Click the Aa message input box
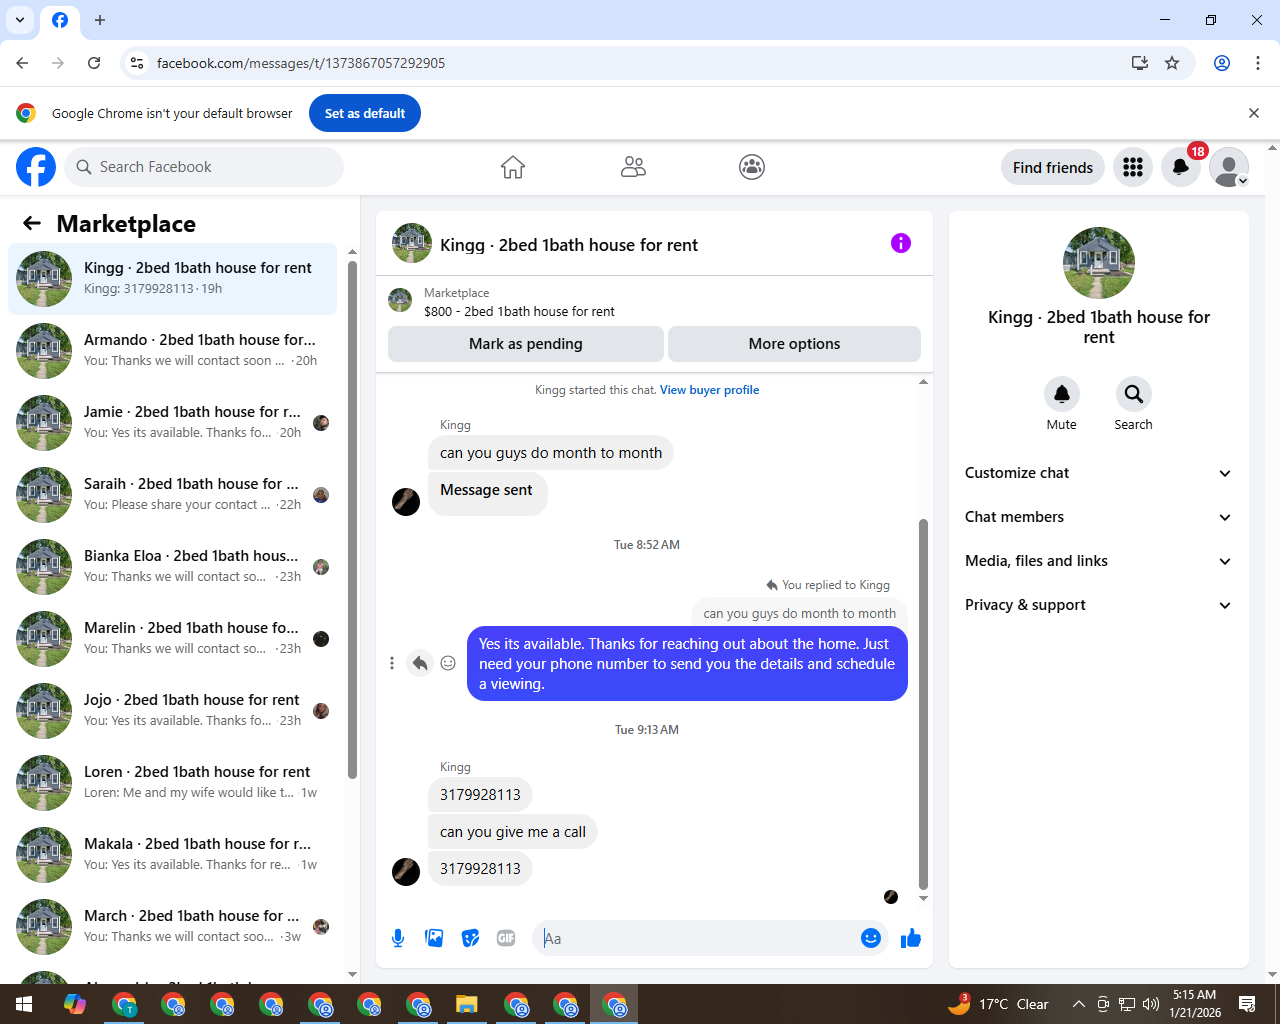This screenshot has height=1024, width=1280. pos(696,938)
